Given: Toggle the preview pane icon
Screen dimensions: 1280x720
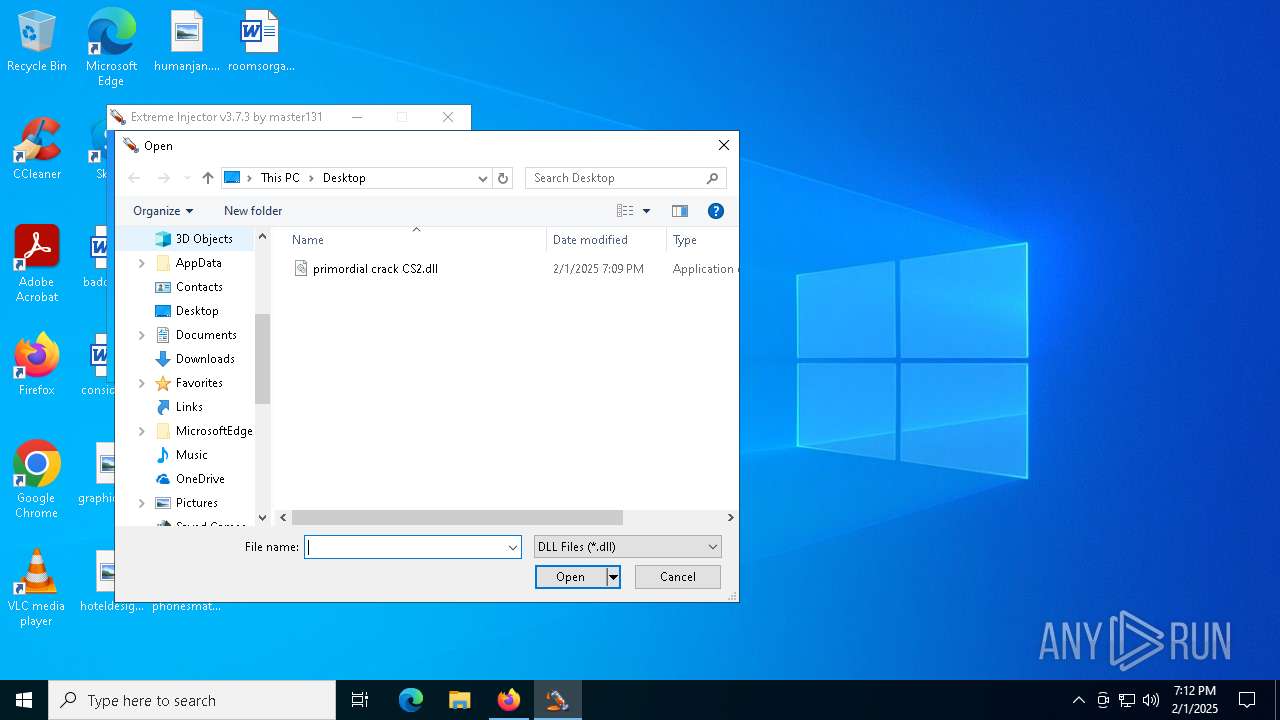Looking at the screenshot, I should pos(680,211).
